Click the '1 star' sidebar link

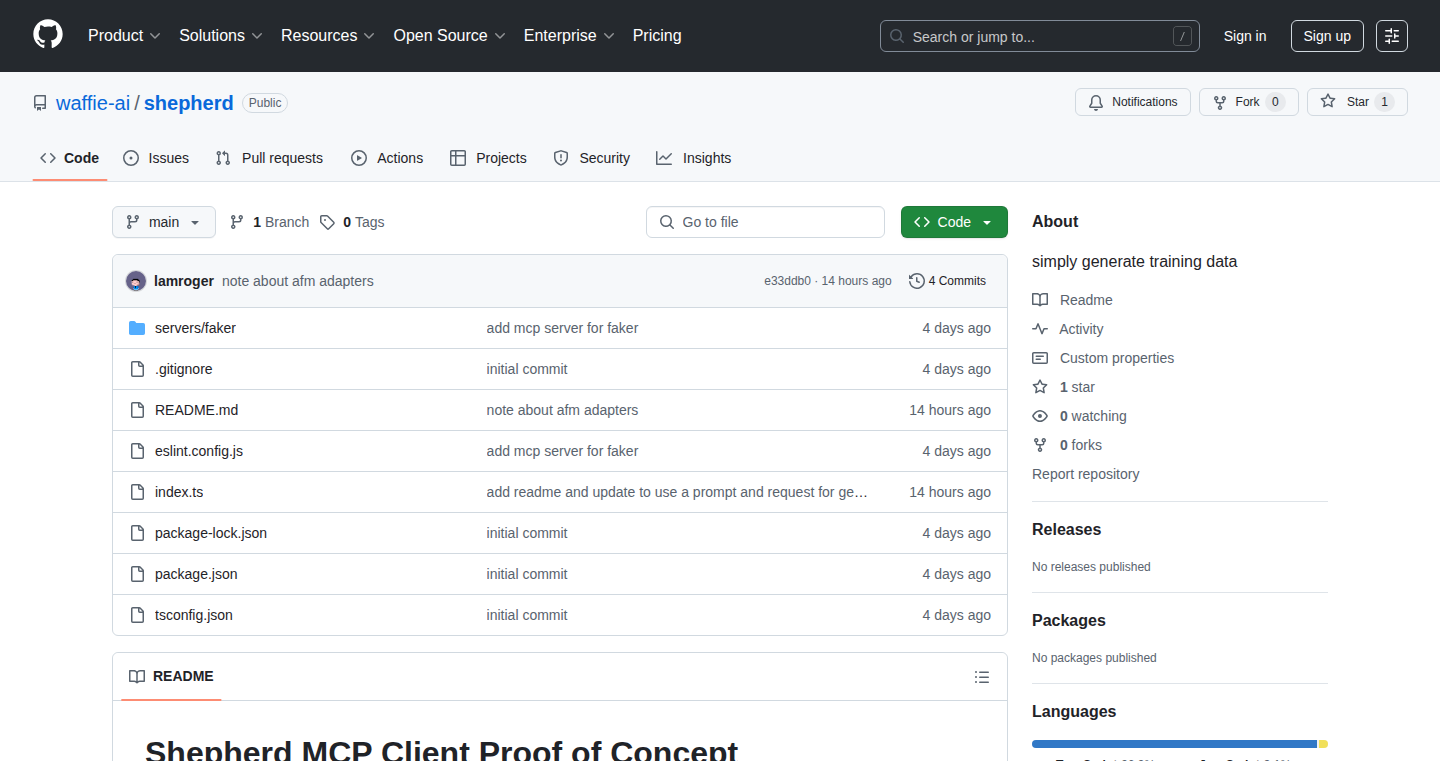point(1077,387)
